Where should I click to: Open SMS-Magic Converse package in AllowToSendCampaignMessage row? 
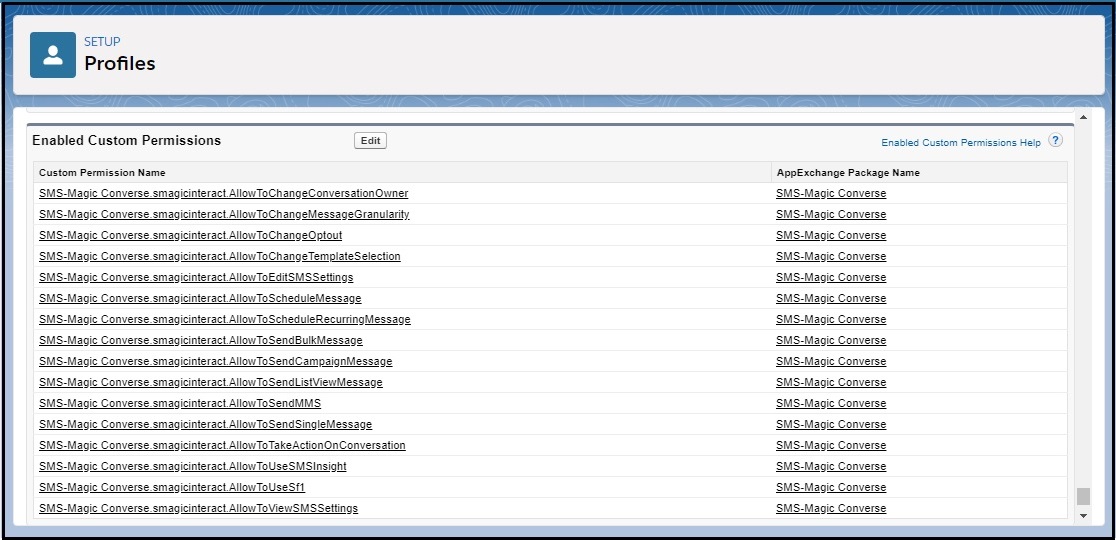click(x=831, y=361)
